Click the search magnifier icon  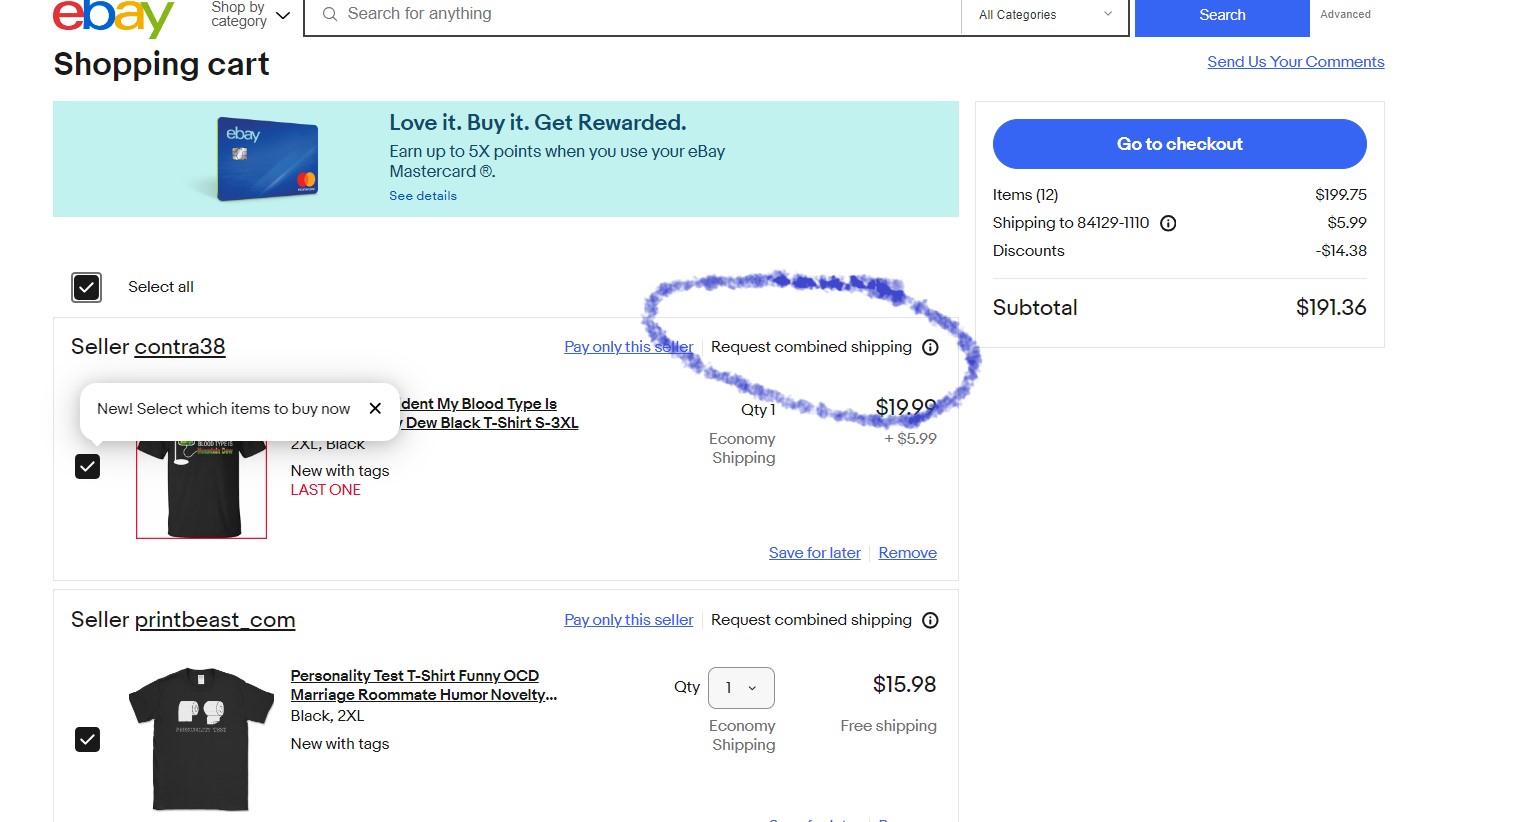pos(329,14)
